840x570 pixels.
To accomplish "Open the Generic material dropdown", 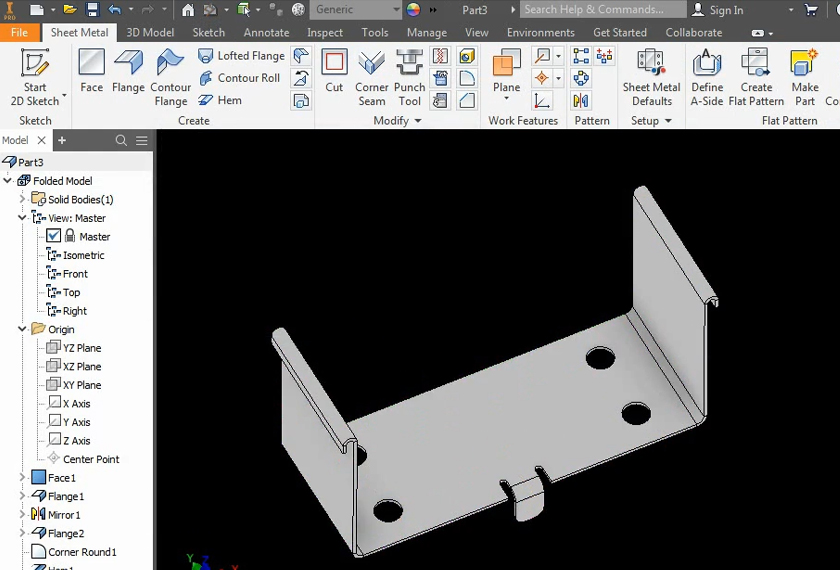I will click(x=357, y=10).
